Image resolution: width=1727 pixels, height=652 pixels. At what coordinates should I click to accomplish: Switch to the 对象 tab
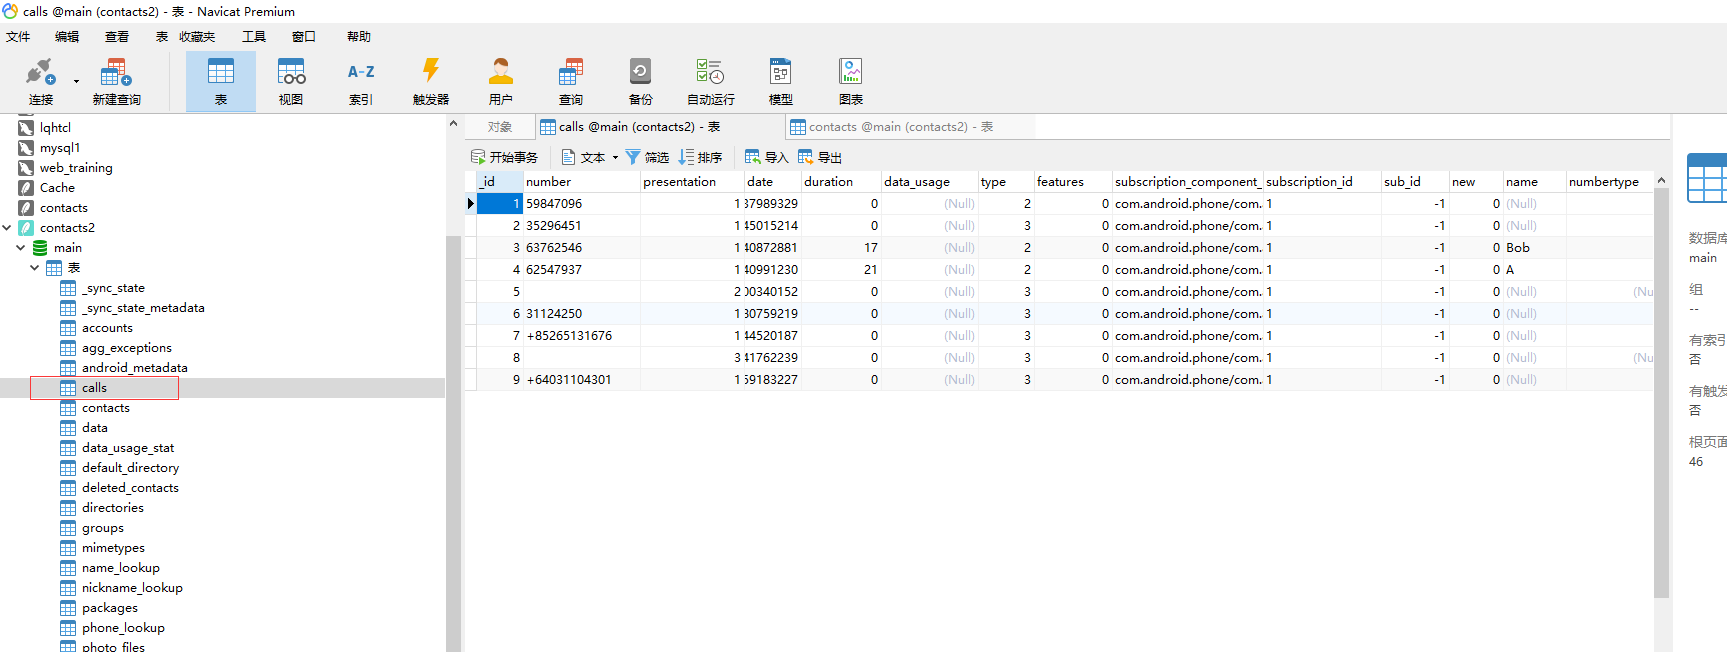(500, 127)
